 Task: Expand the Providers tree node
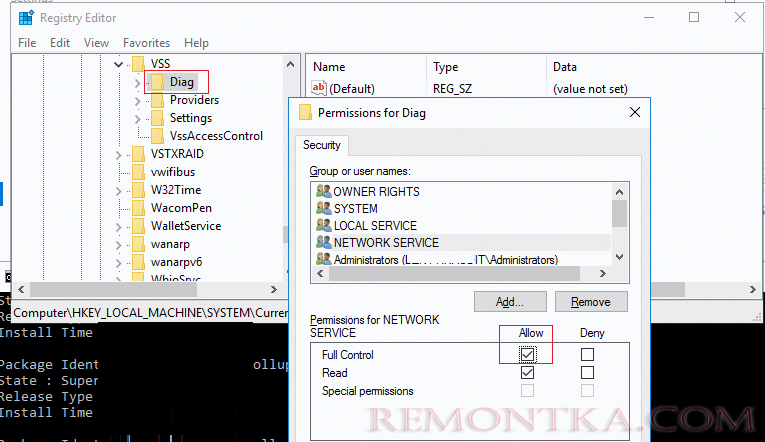(x=138, y=101)
